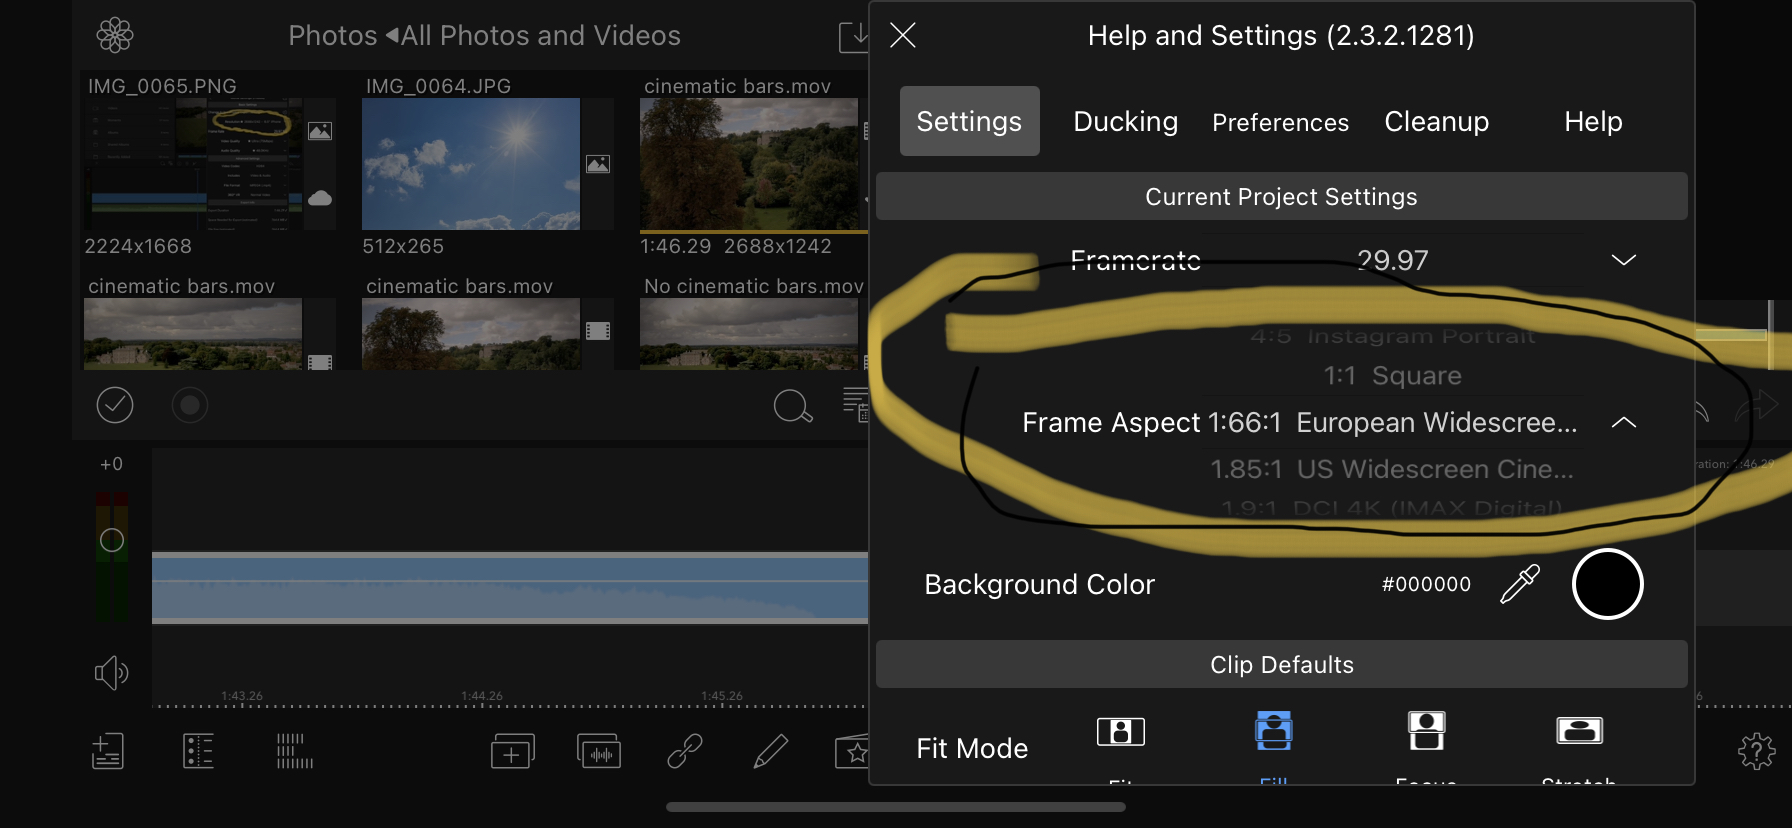Open the Photos library source icon

(115, 36)
